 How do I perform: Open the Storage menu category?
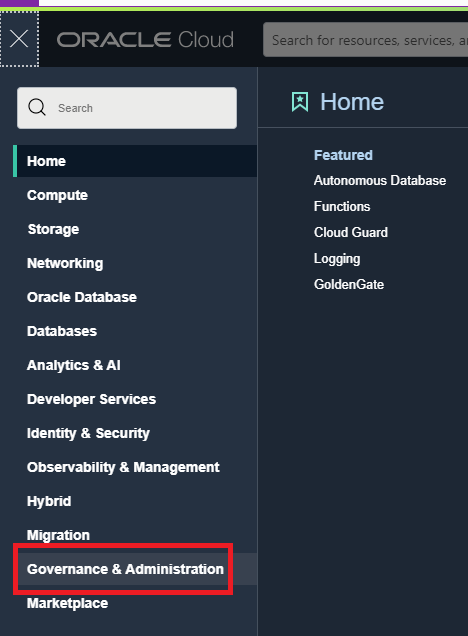pyautogui.click(x=53, y=229)
